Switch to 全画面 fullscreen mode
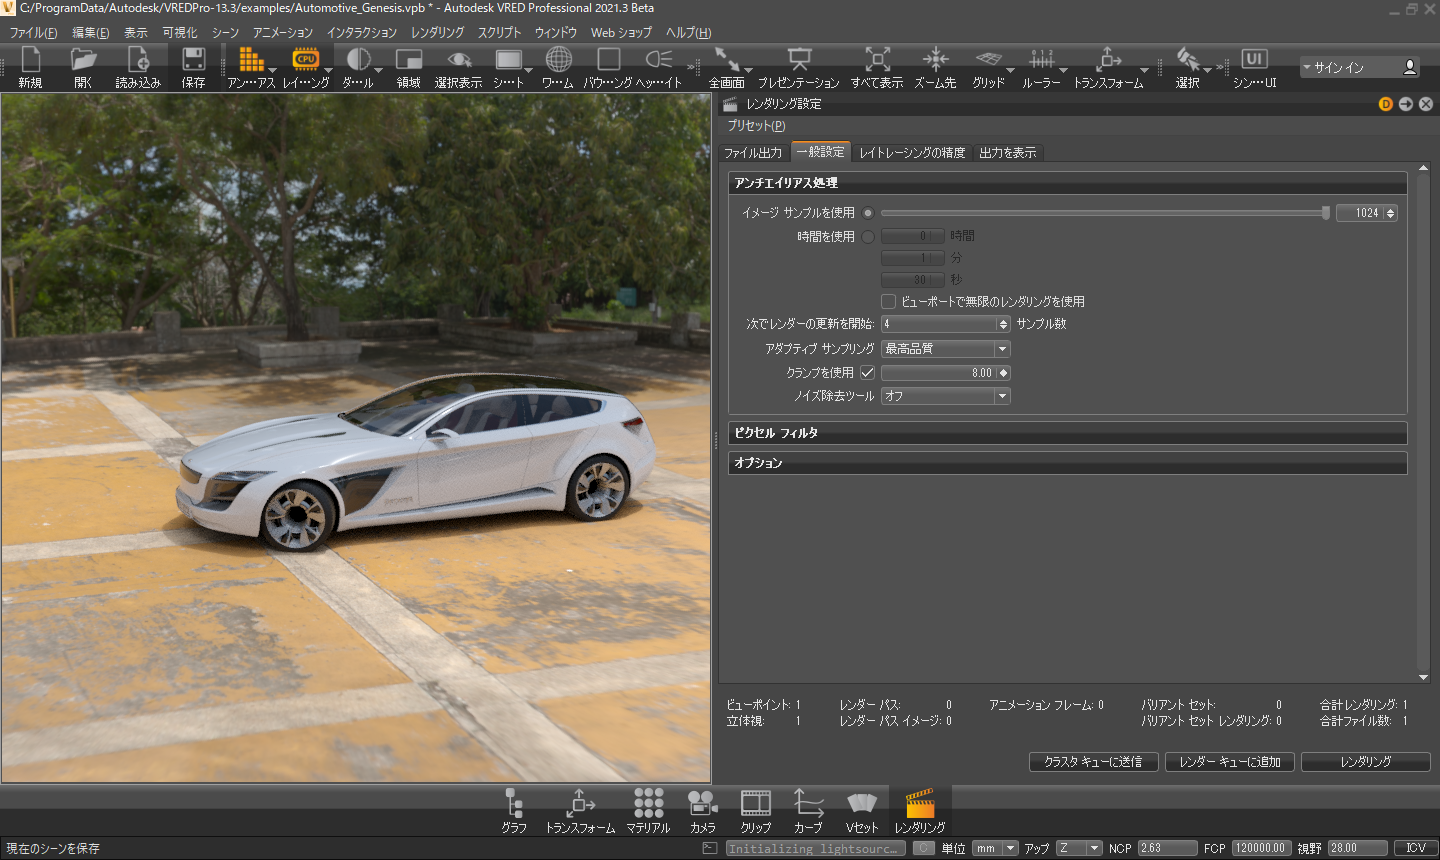The image size is (1440, 860). tap(727, 60)
